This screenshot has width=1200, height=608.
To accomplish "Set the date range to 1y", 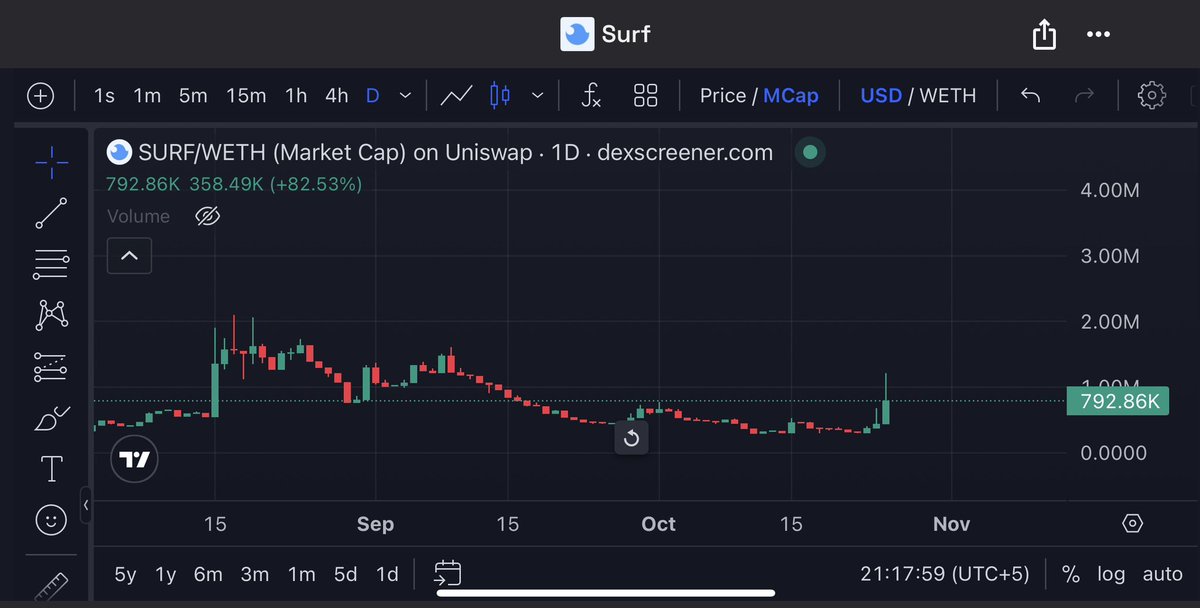I will (166, 575).
